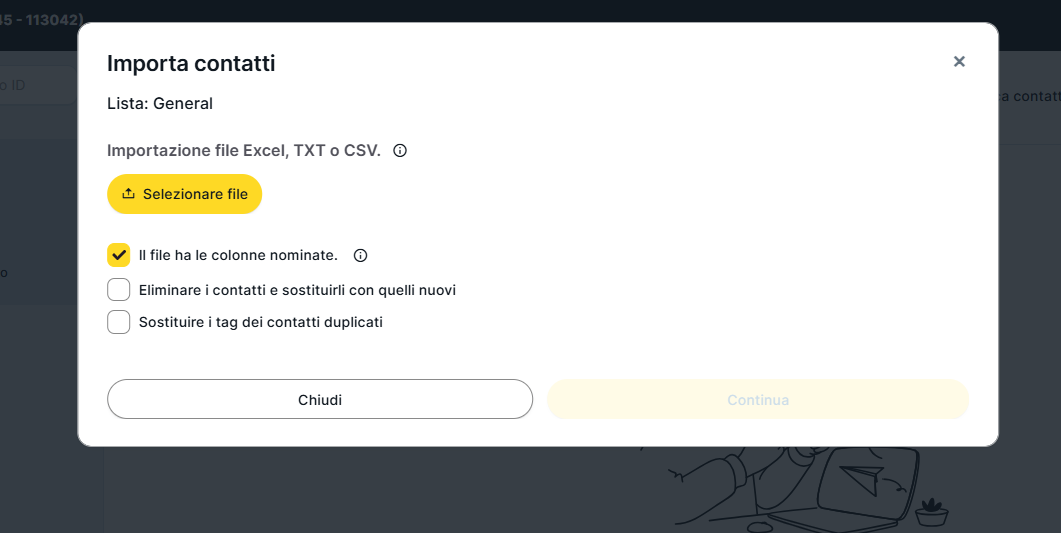Click label text 'Eliminare i contatti e sostituirli con quelli nuovi'
Viewport: 1061px width, 533px height.
click(x=297, y=290)
